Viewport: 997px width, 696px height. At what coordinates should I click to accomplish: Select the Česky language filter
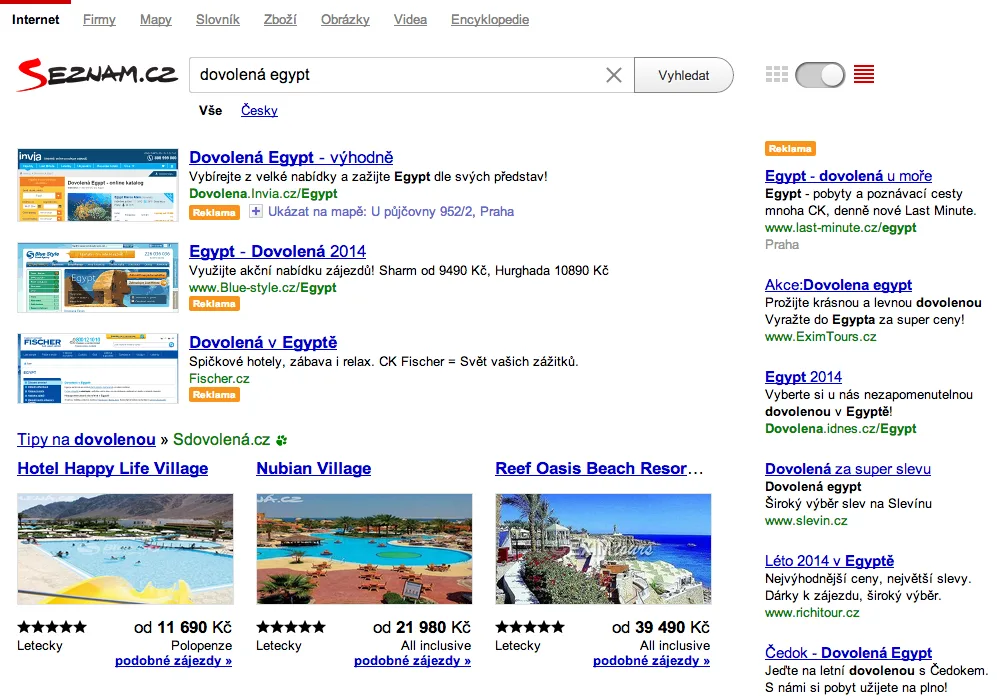pyautogui.click(x=259, y=111)
